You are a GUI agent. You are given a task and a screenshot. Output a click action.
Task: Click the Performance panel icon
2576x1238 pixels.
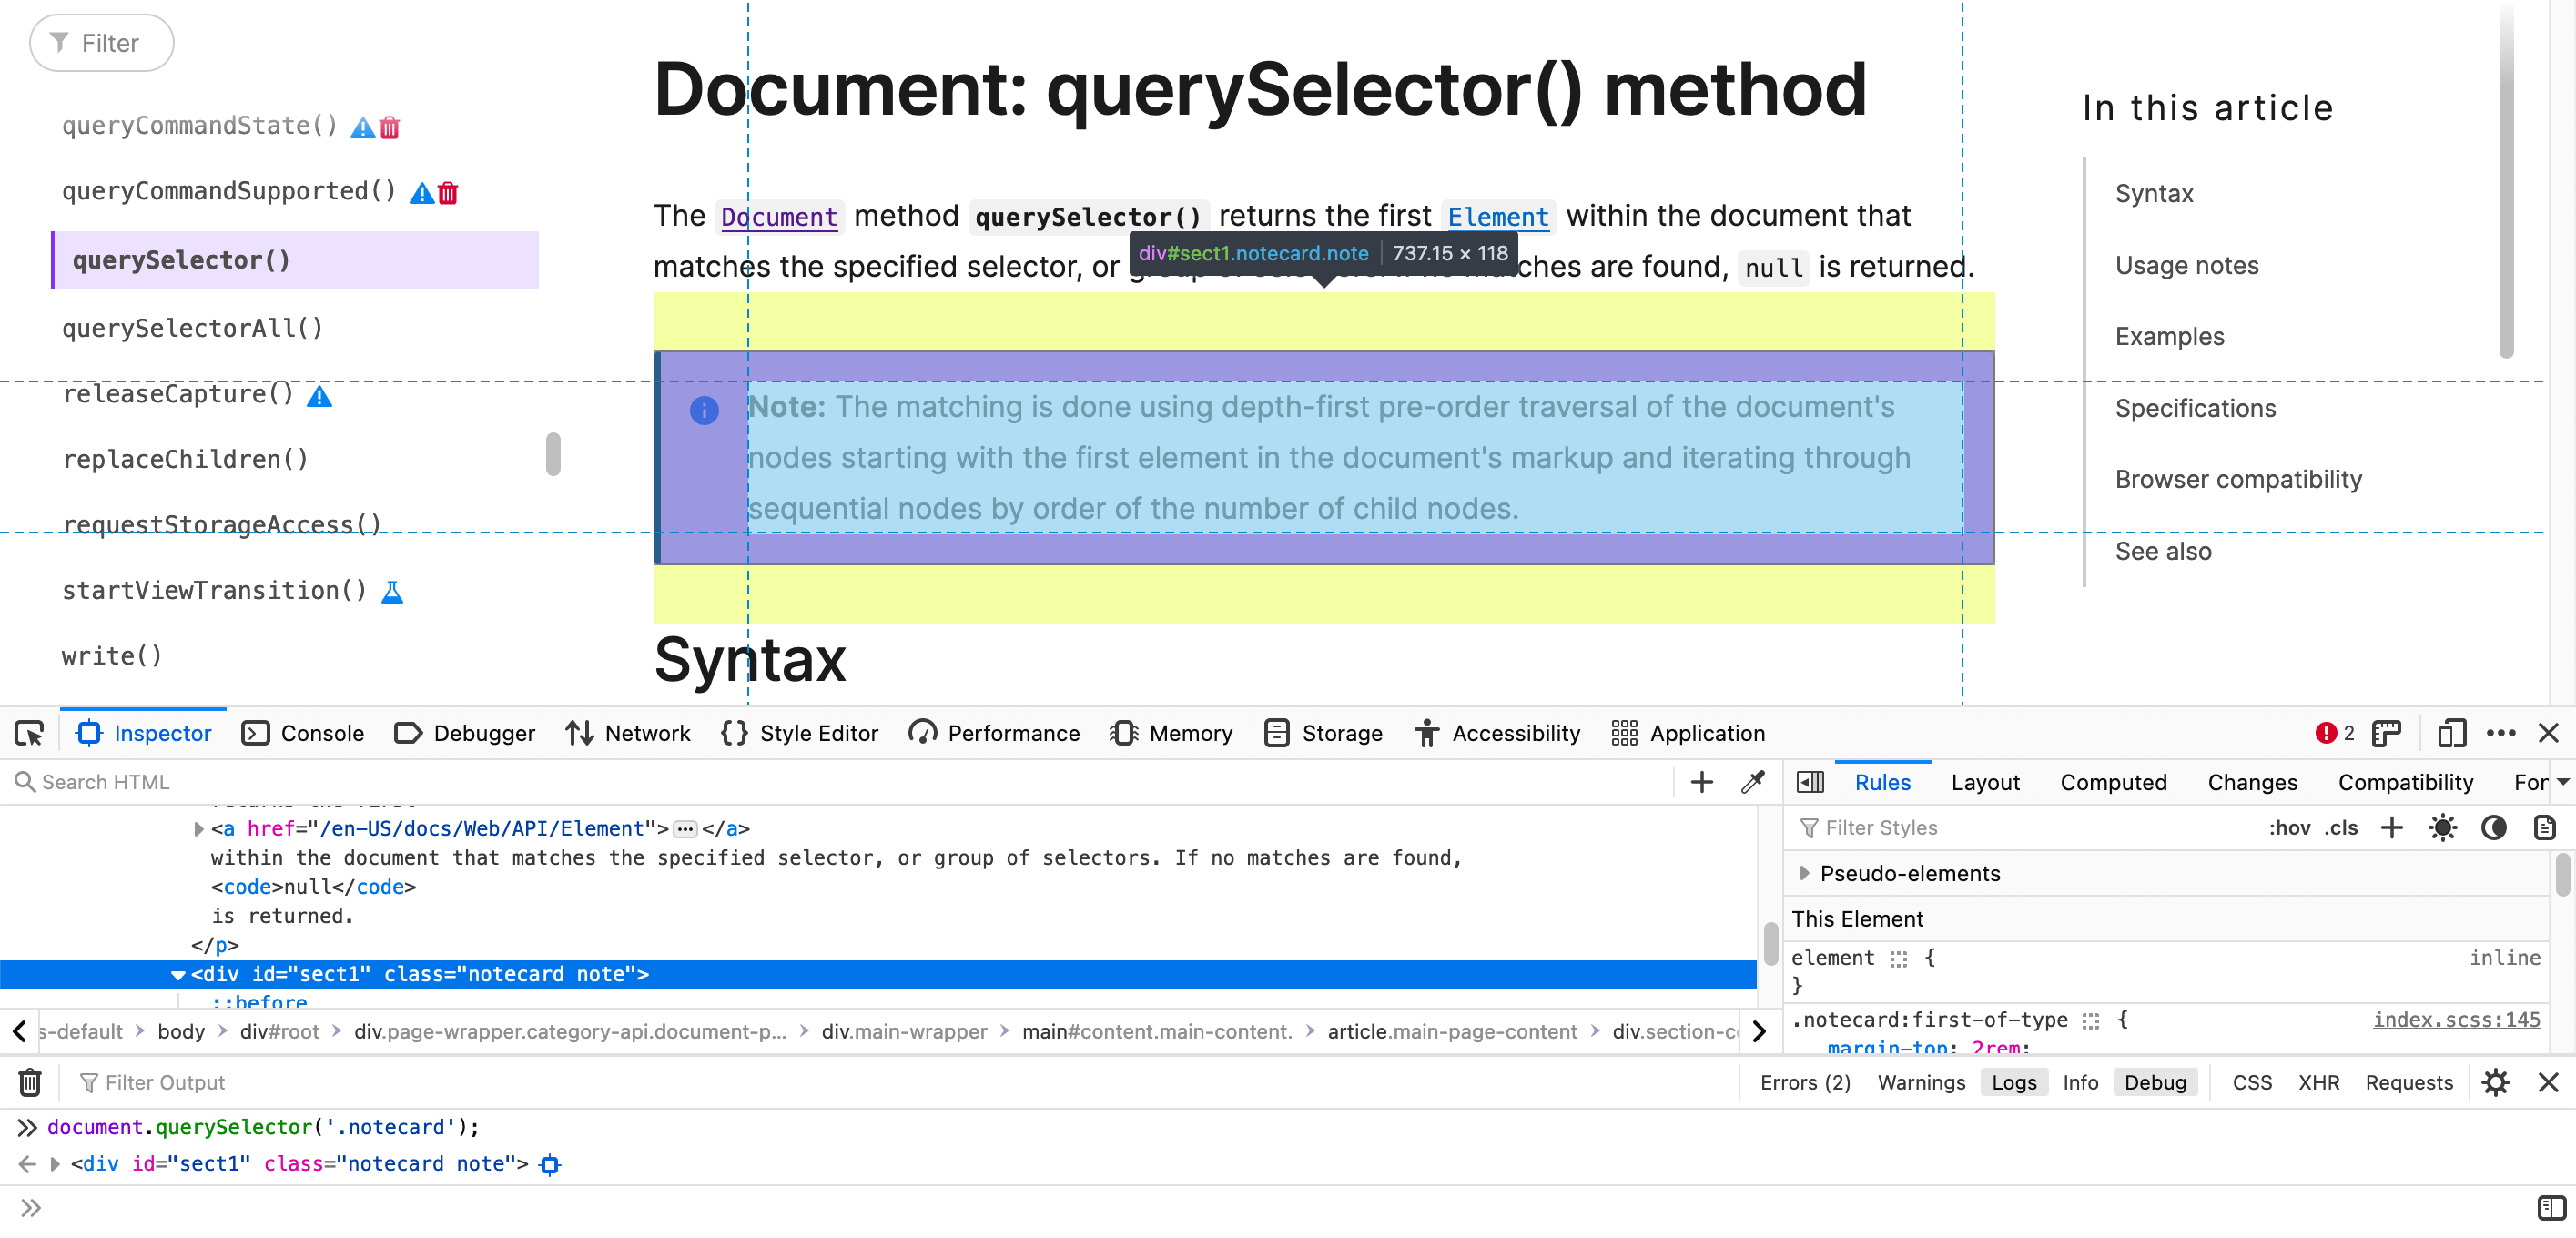tap(923, 734)
